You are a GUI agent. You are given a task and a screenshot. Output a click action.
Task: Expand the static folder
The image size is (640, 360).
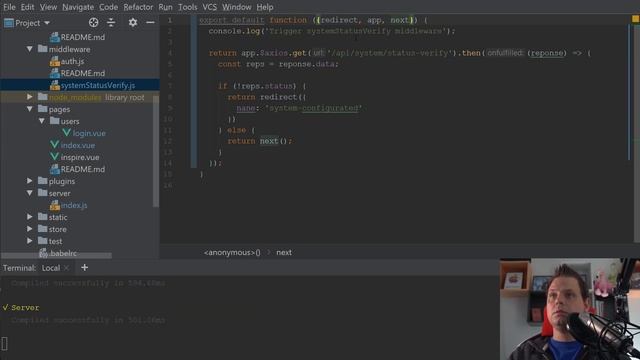point(29,217)
